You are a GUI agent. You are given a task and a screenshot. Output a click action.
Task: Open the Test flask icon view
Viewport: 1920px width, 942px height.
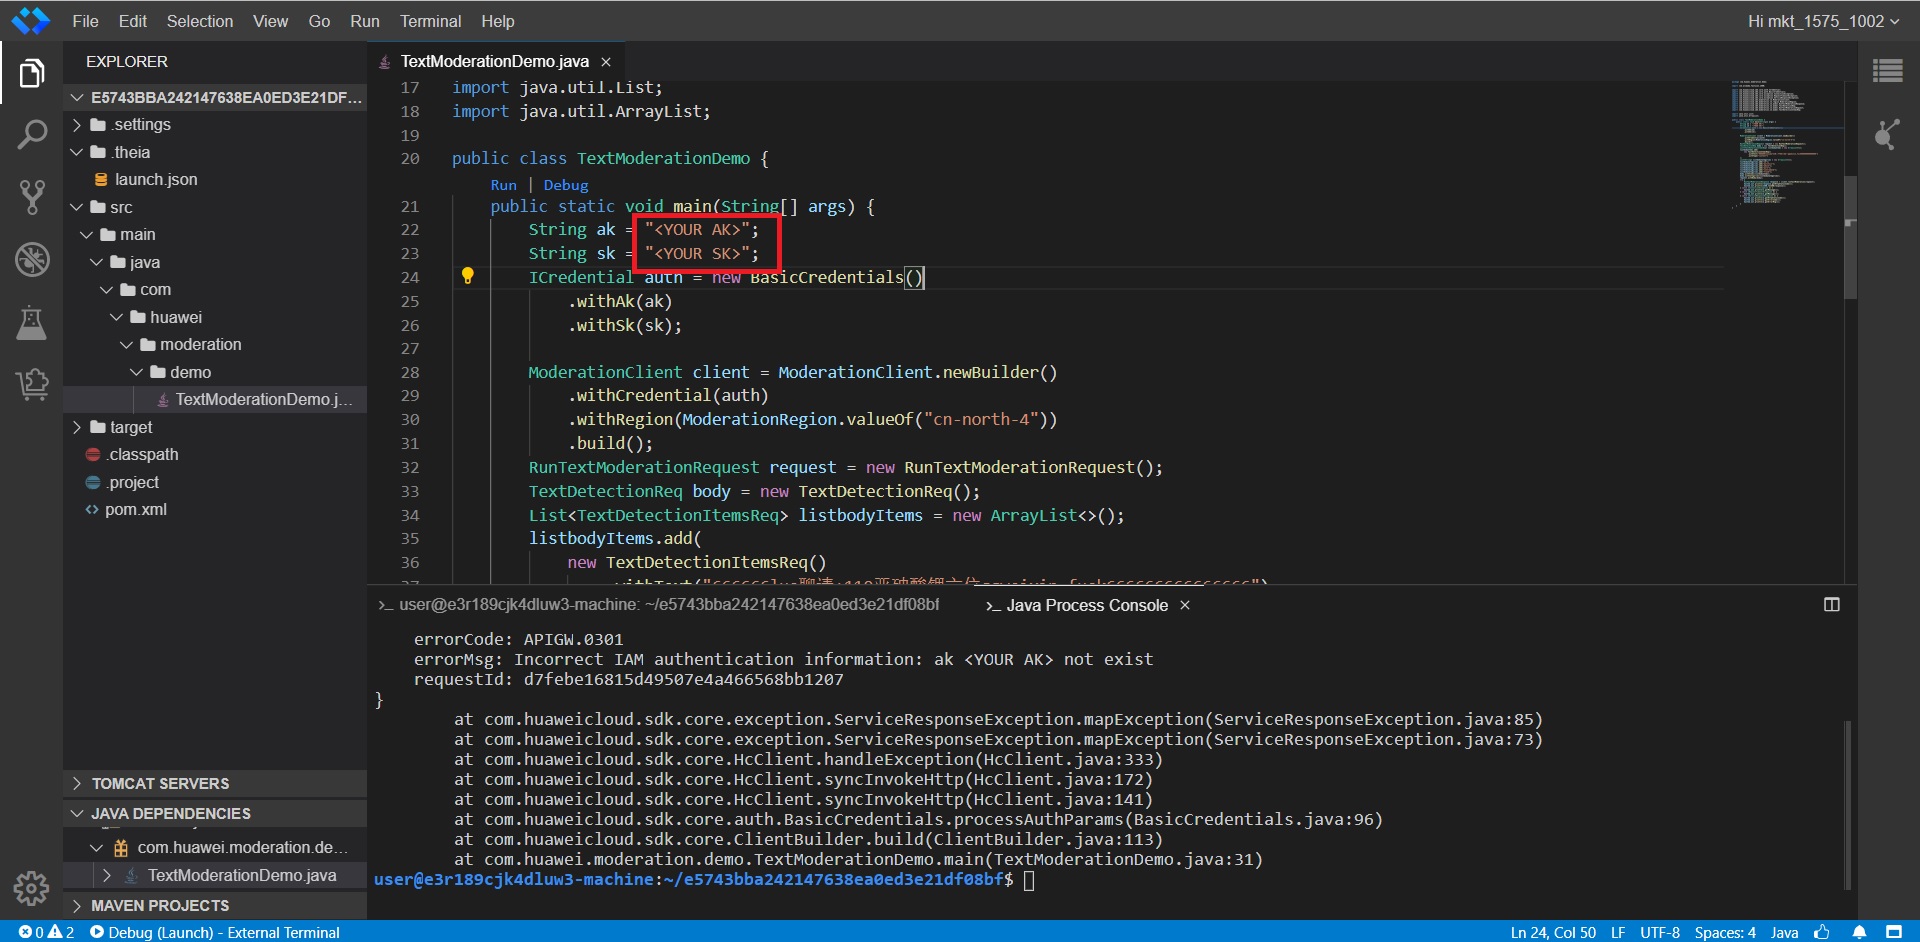[32, 322]
